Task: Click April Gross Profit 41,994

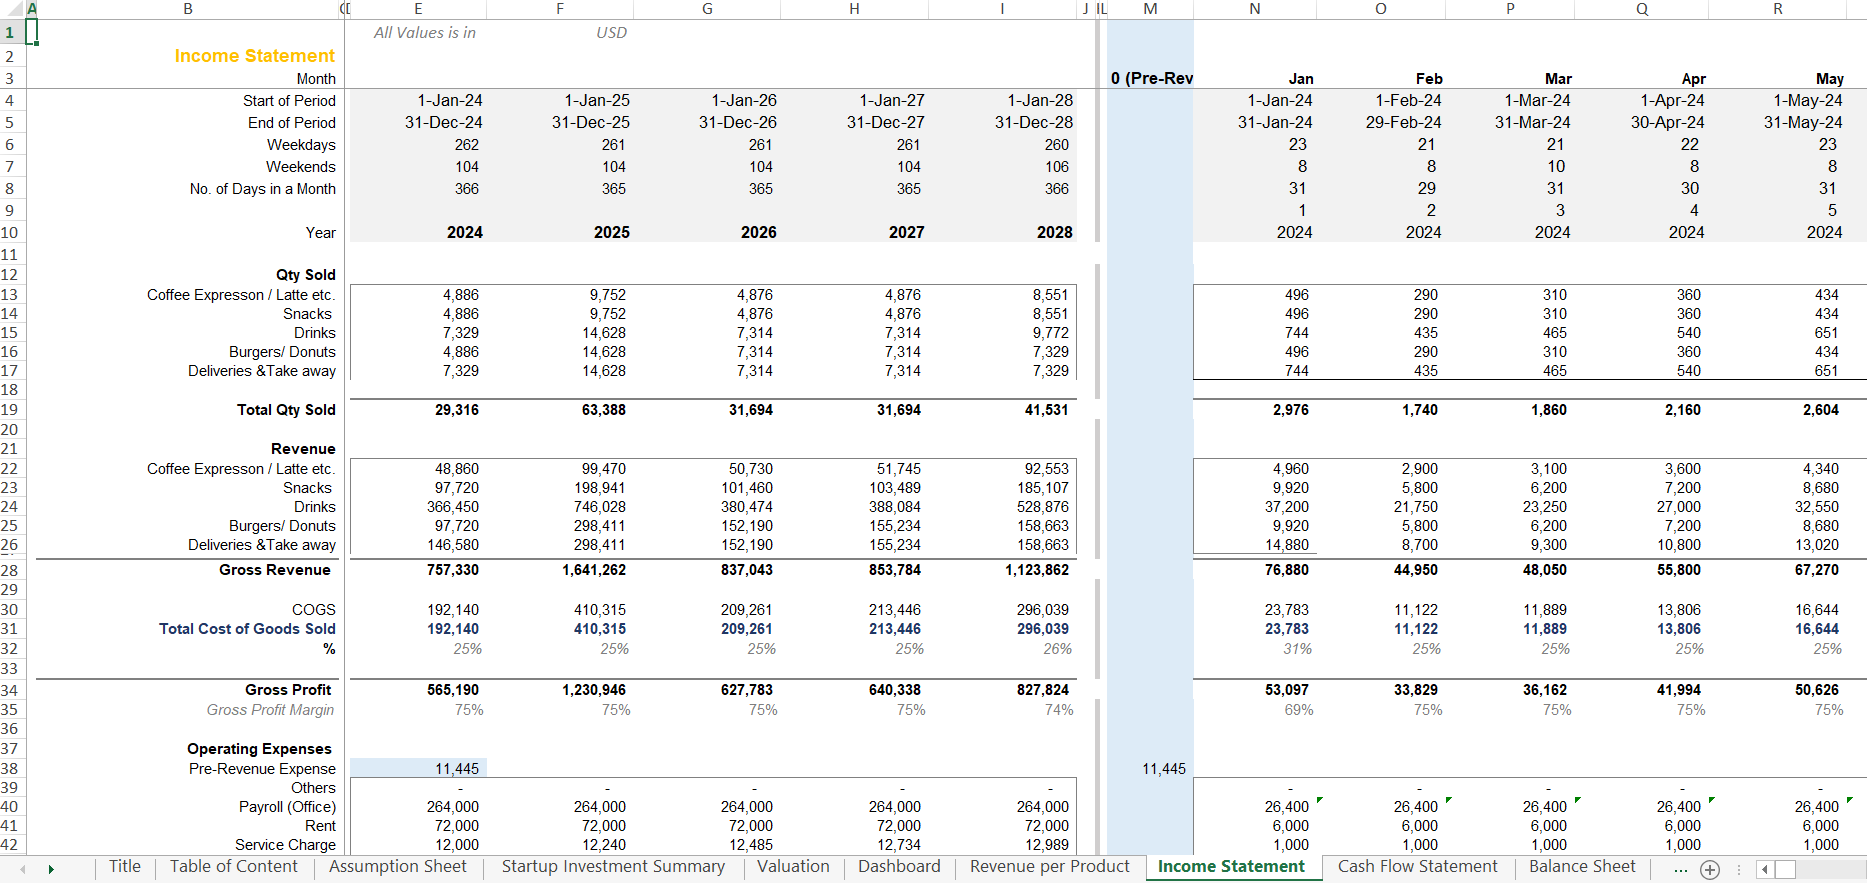Action: point(1677,690)
